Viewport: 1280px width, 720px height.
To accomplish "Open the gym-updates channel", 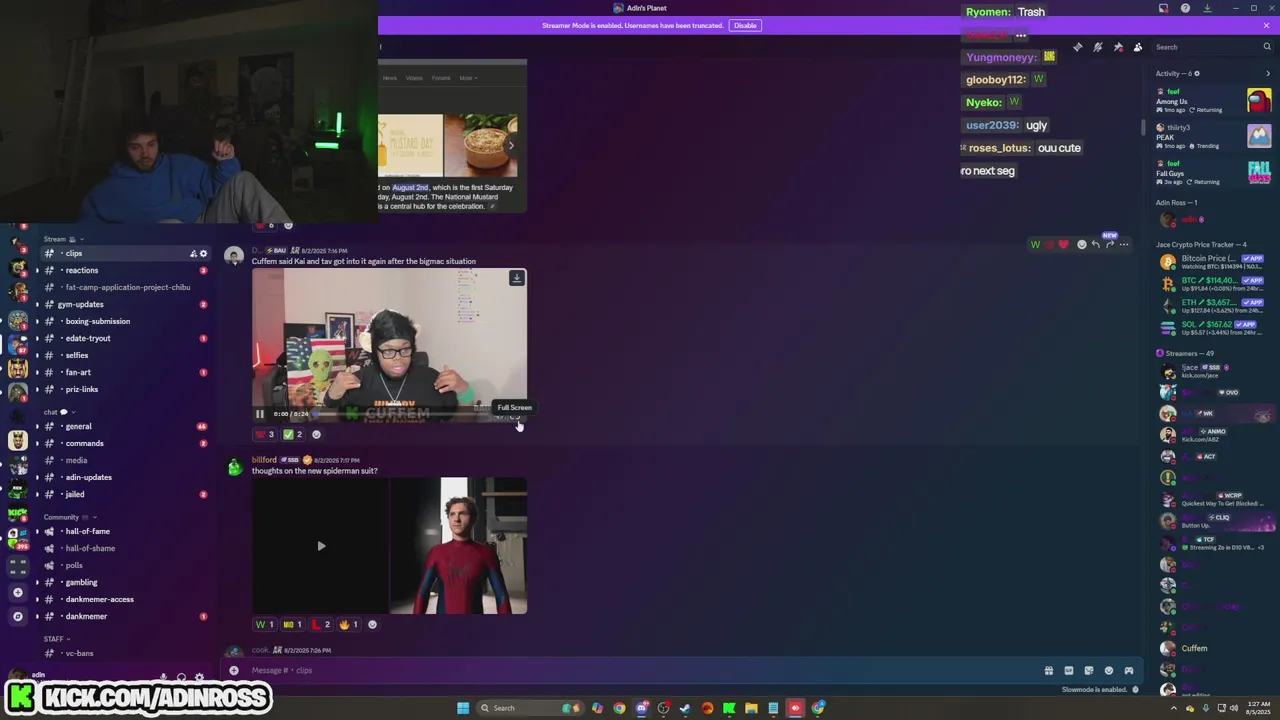I will point(125,304).
